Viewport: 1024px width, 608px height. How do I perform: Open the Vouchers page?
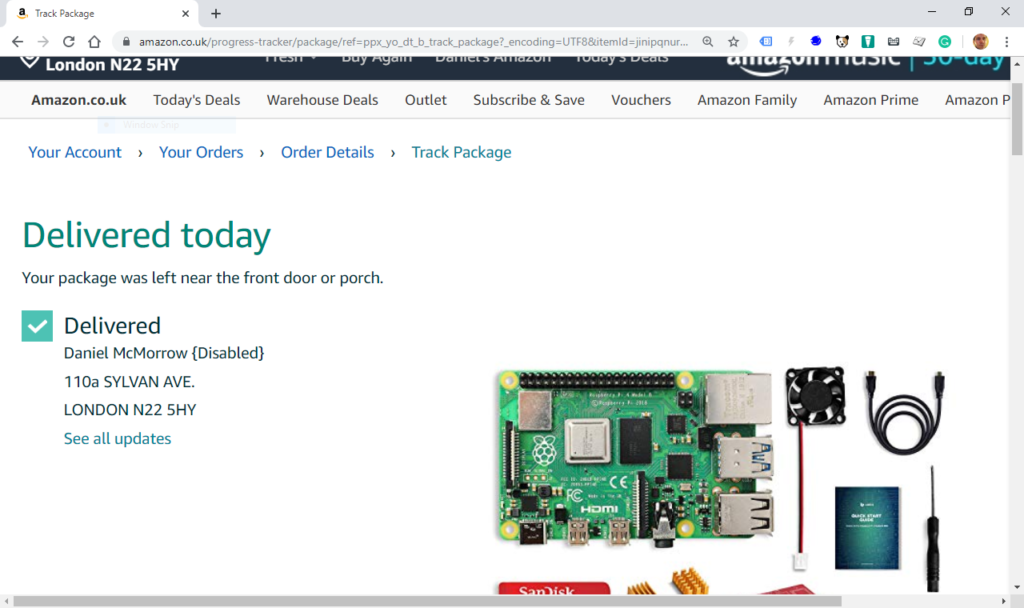tap(641, 100)
